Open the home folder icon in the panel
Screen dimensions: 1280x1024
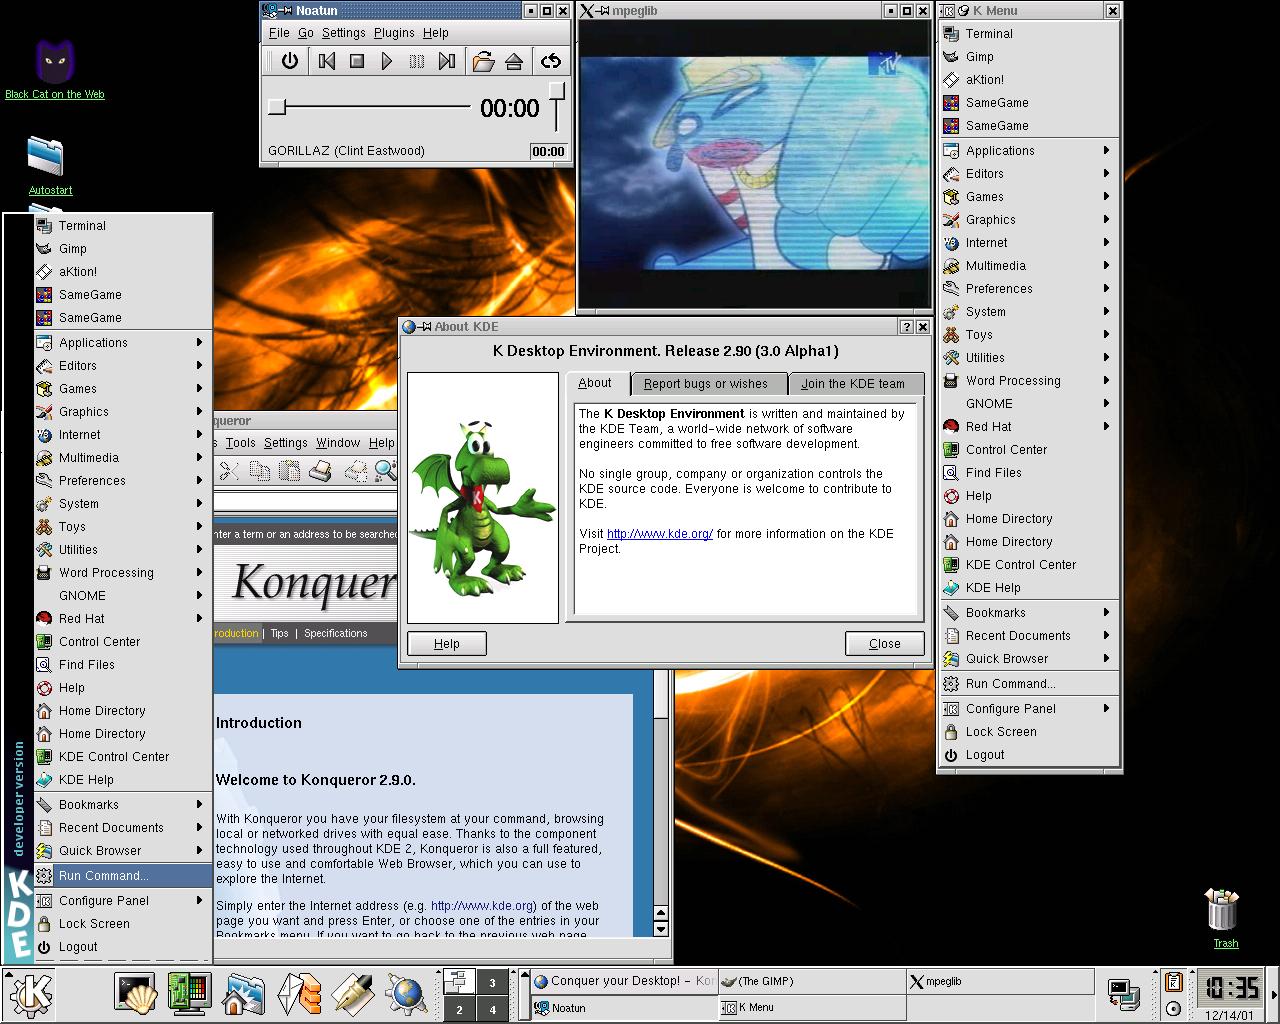243,993
